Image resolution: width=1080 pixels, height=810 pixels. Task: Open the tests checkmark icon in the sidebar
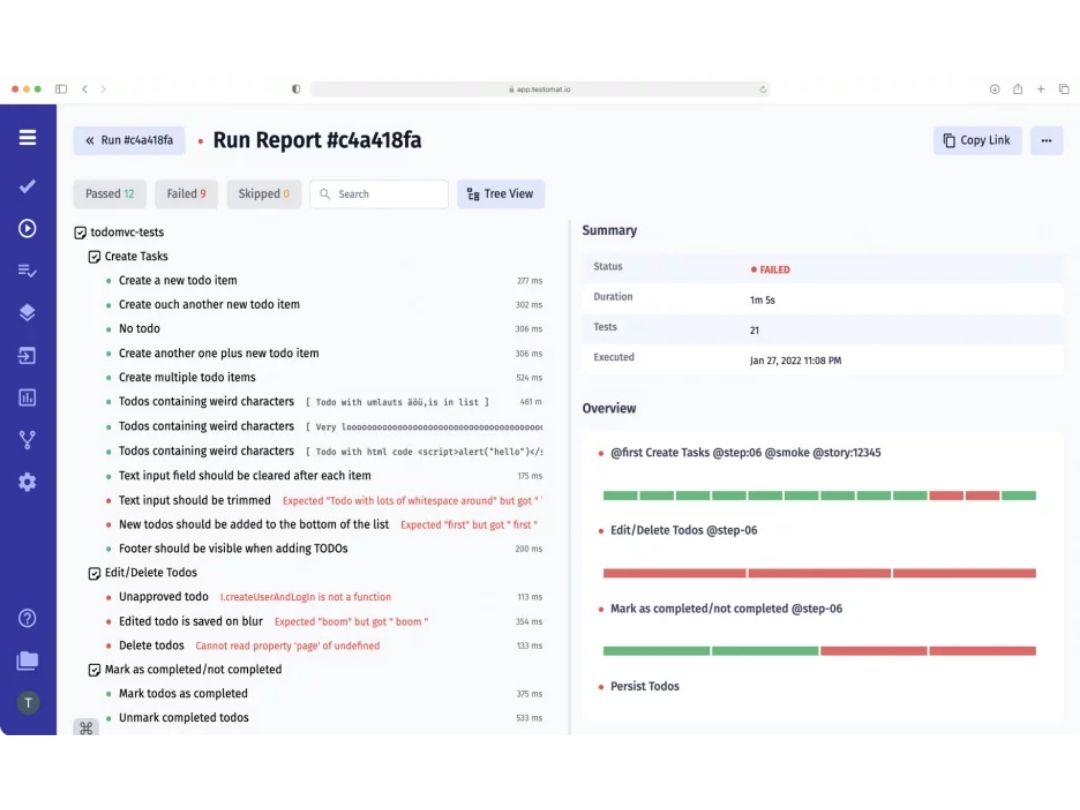28,186
